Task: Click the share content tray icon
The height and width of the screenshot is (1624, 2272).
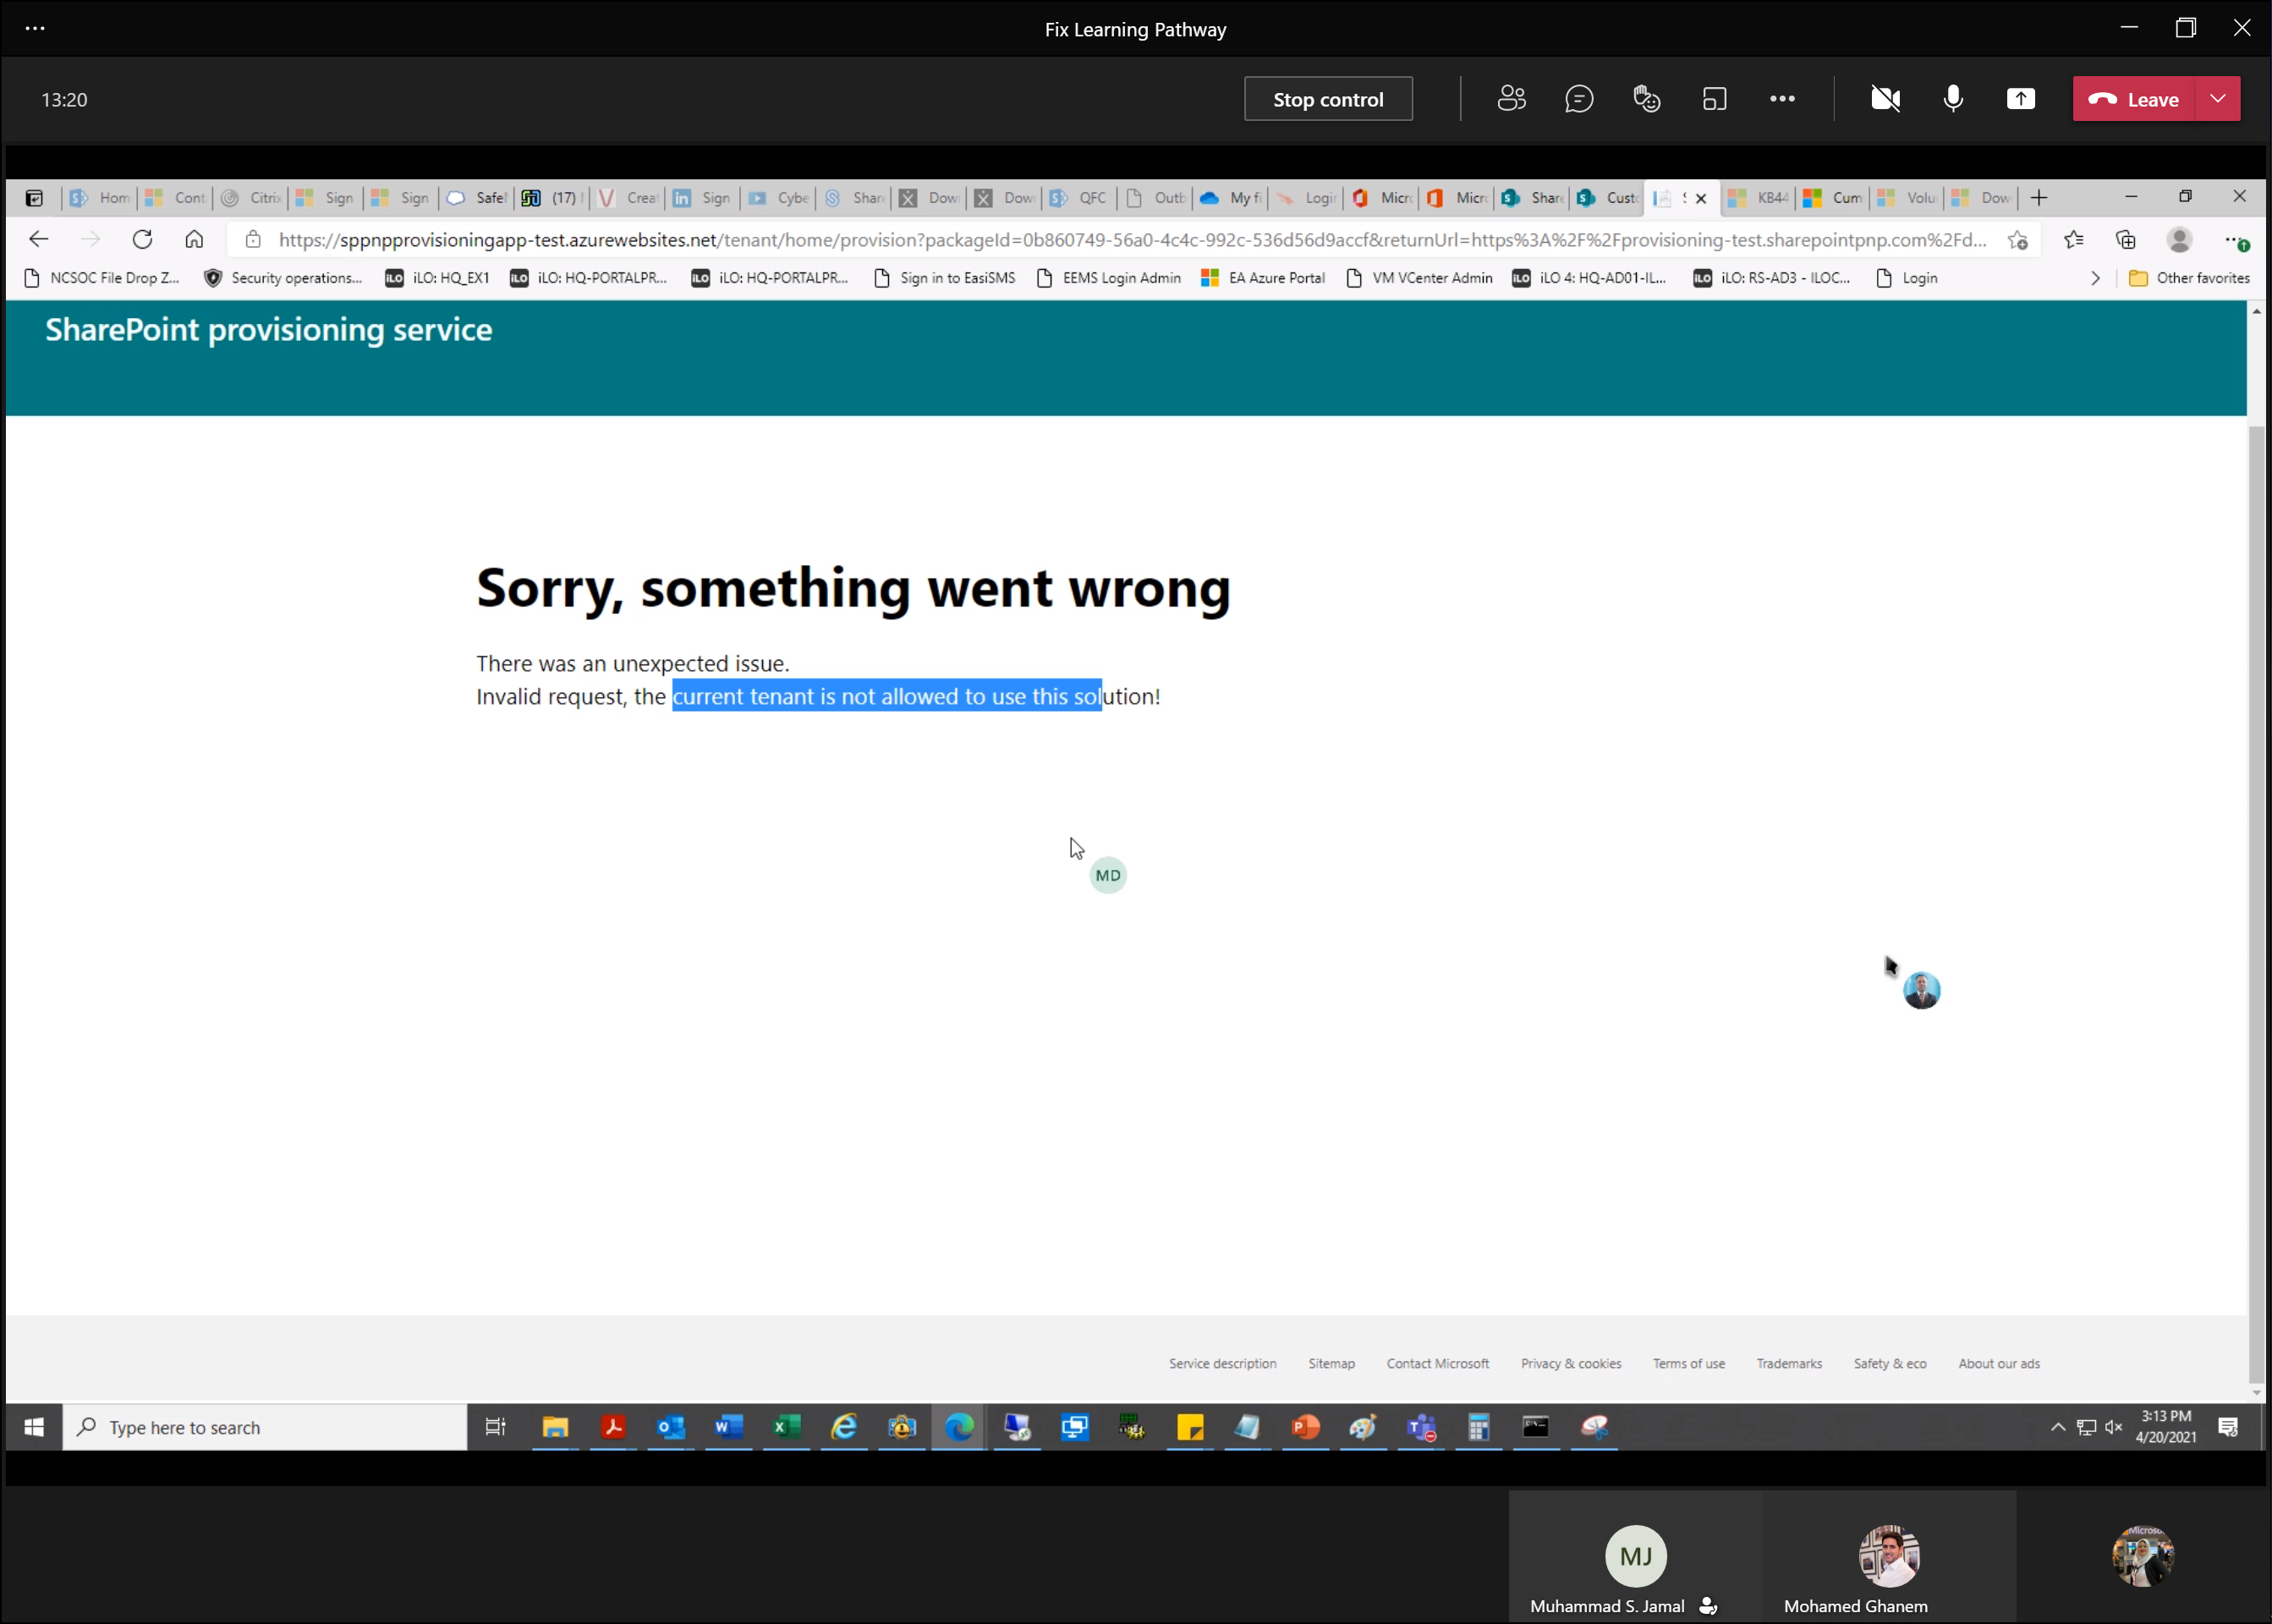Action: [x=2020, y=99]
